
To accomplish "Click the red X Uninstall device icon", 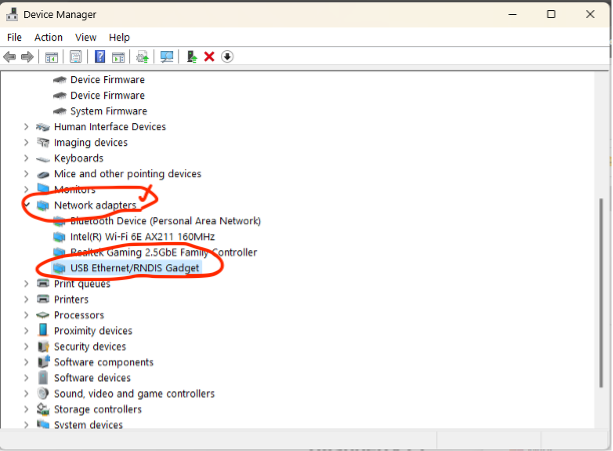I will pyautogui.click(x=209, y=57).
